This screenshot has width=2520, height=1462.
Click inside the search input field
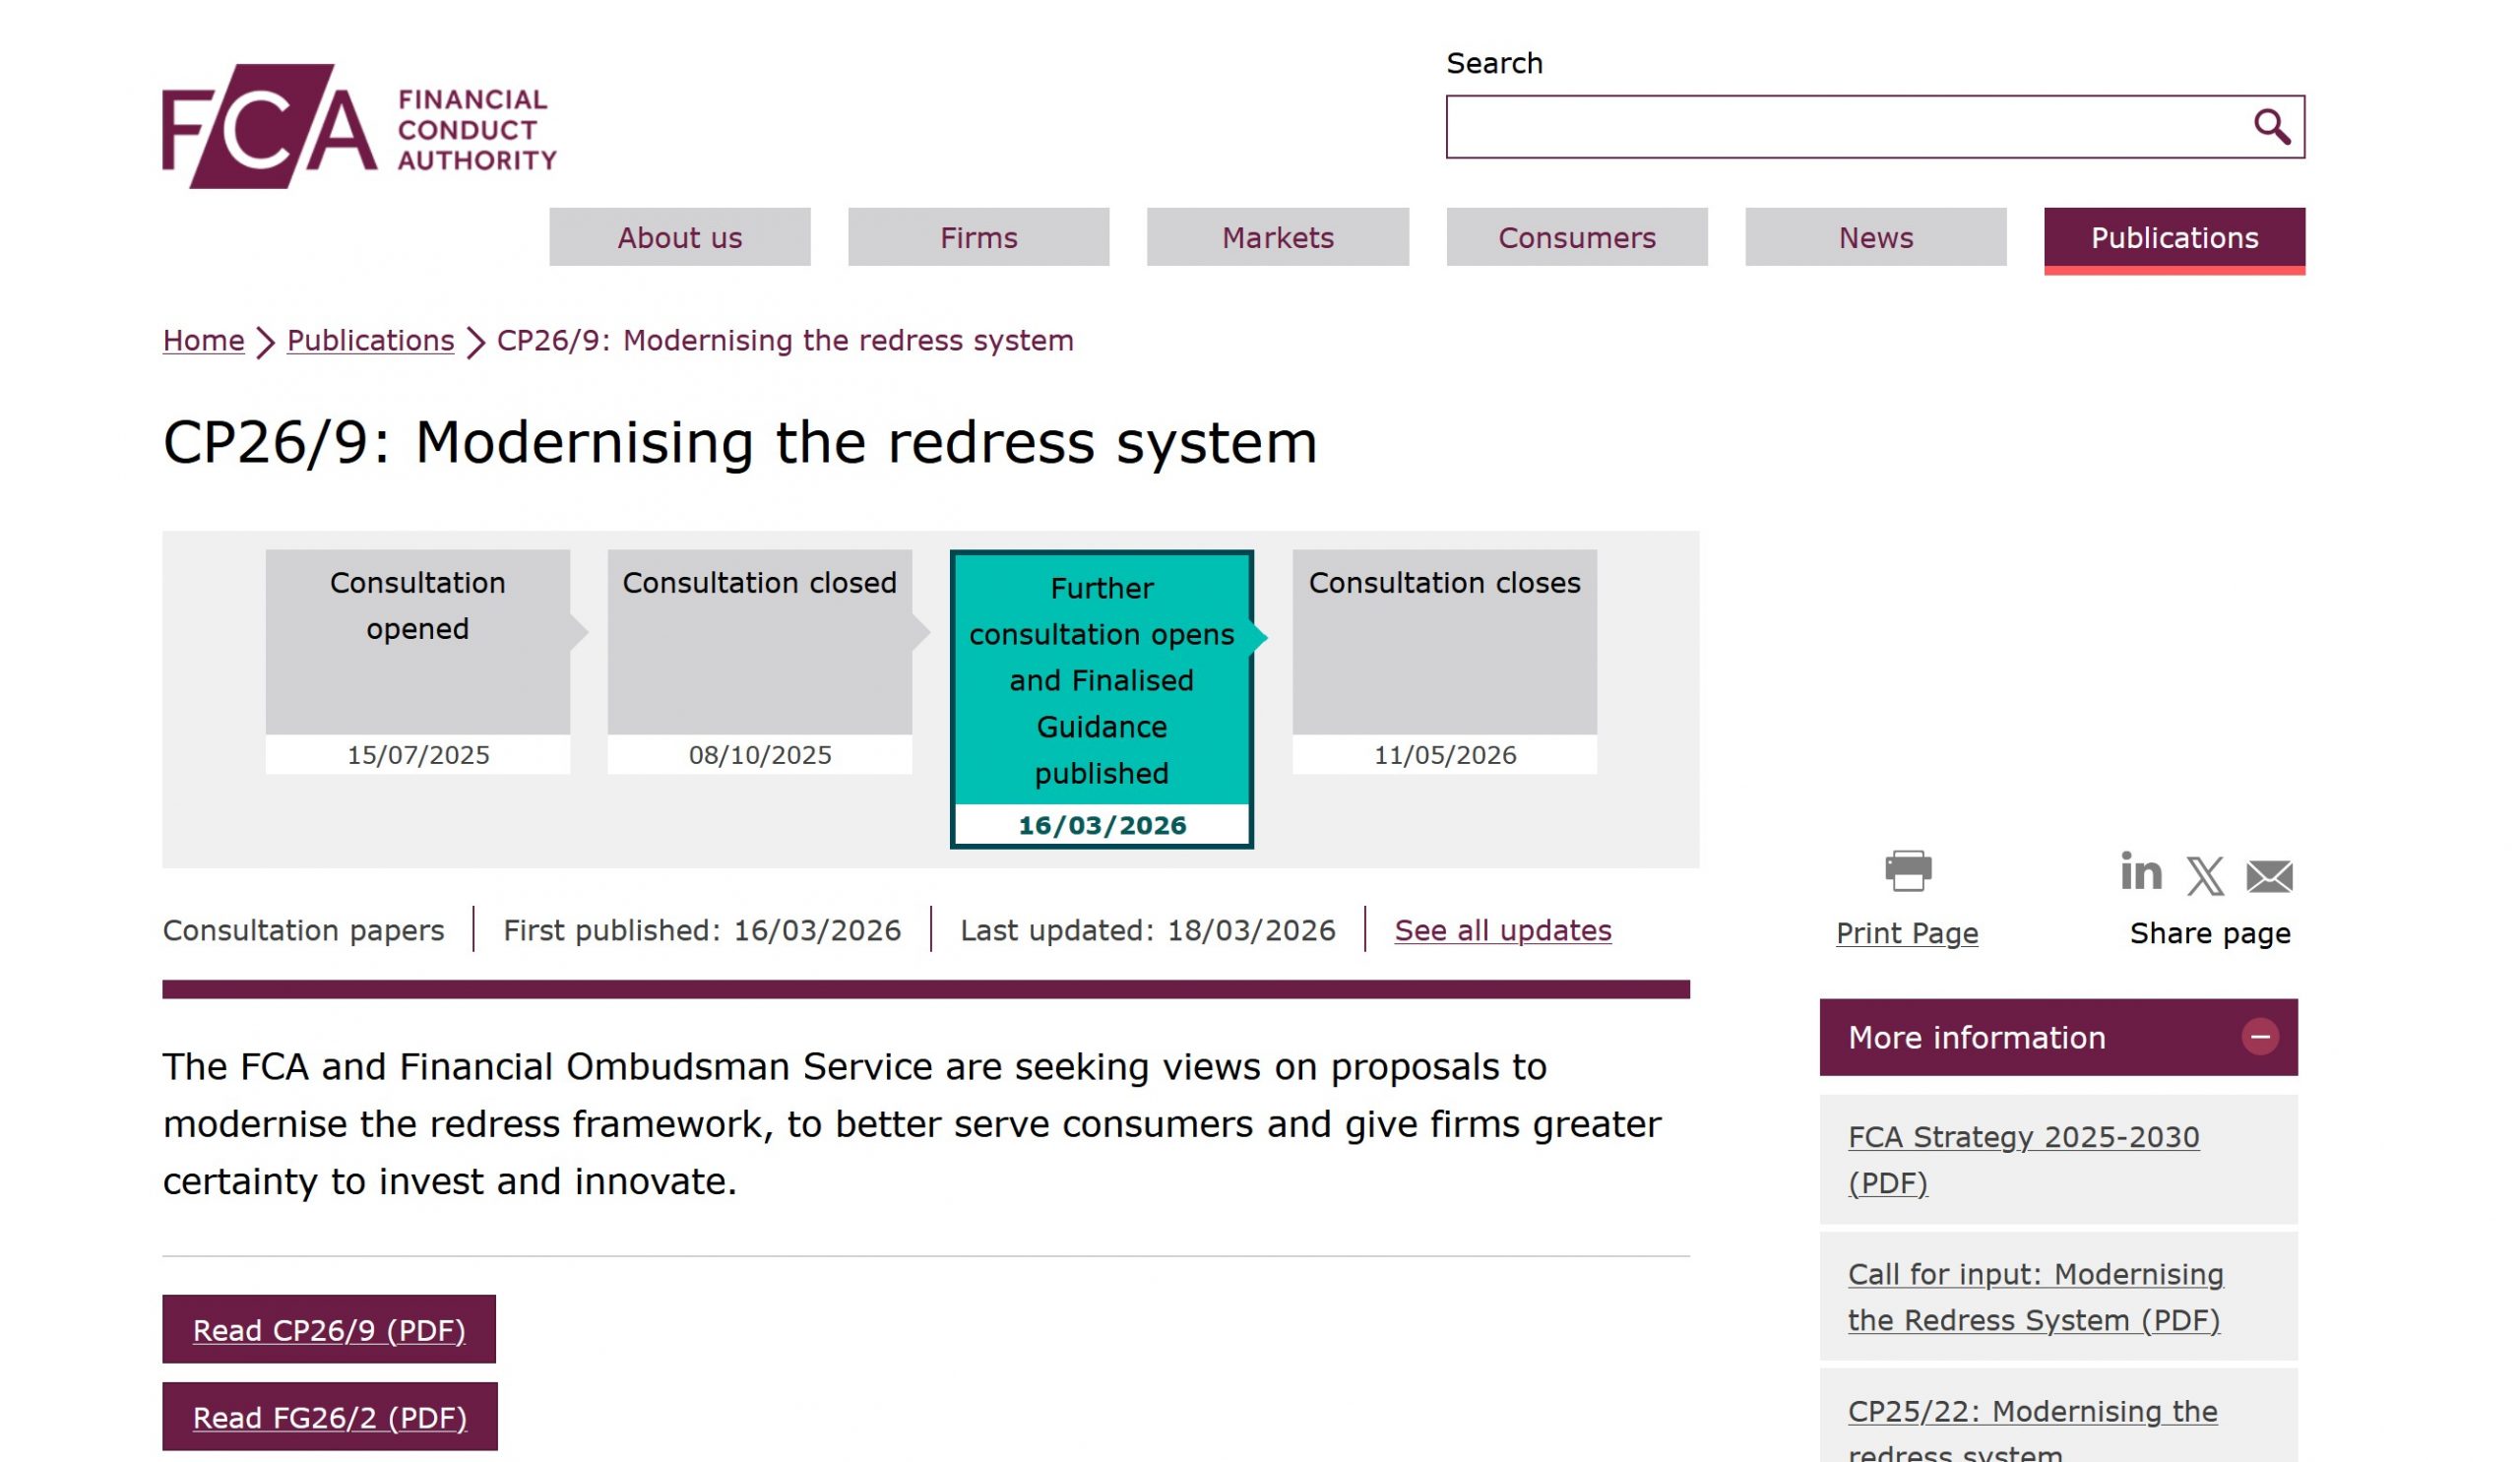(x=1850, y=126)
